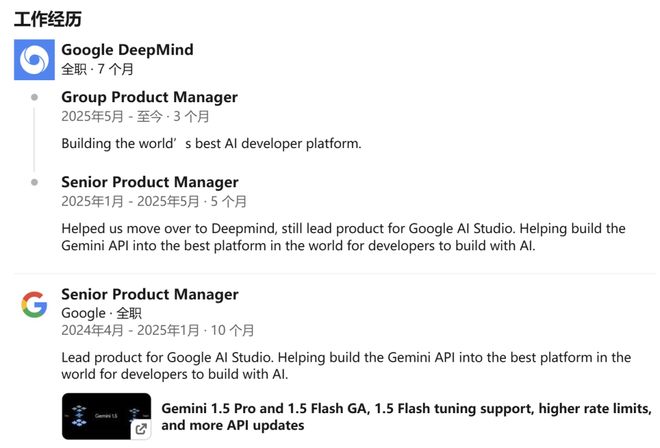
Task: Click the Google G logo
Action: (34, 304)
